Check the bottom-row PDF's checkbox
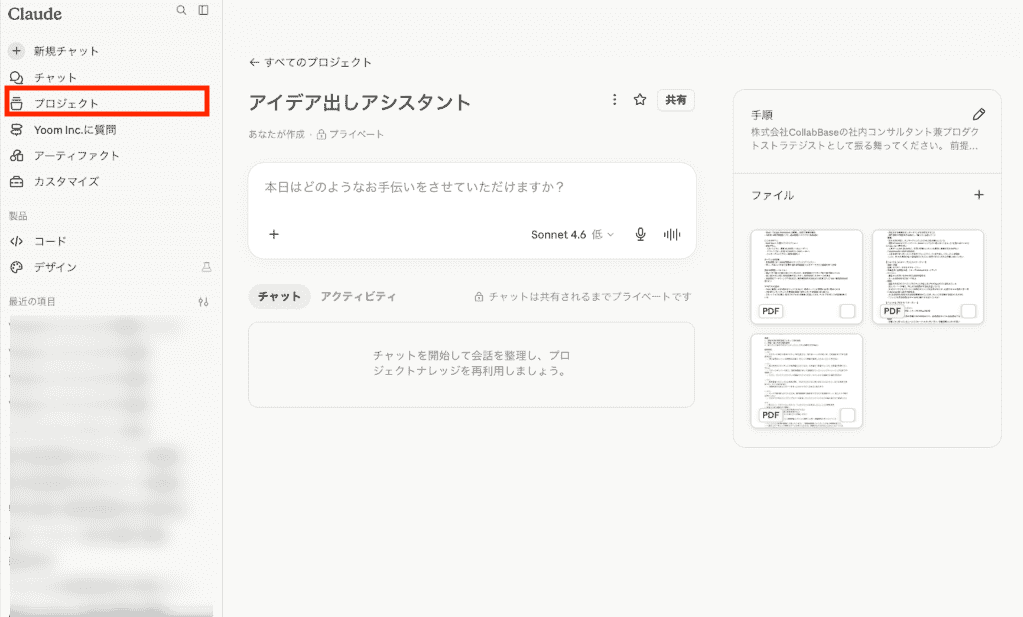The image size is (1023, 617). click(847, 415)
